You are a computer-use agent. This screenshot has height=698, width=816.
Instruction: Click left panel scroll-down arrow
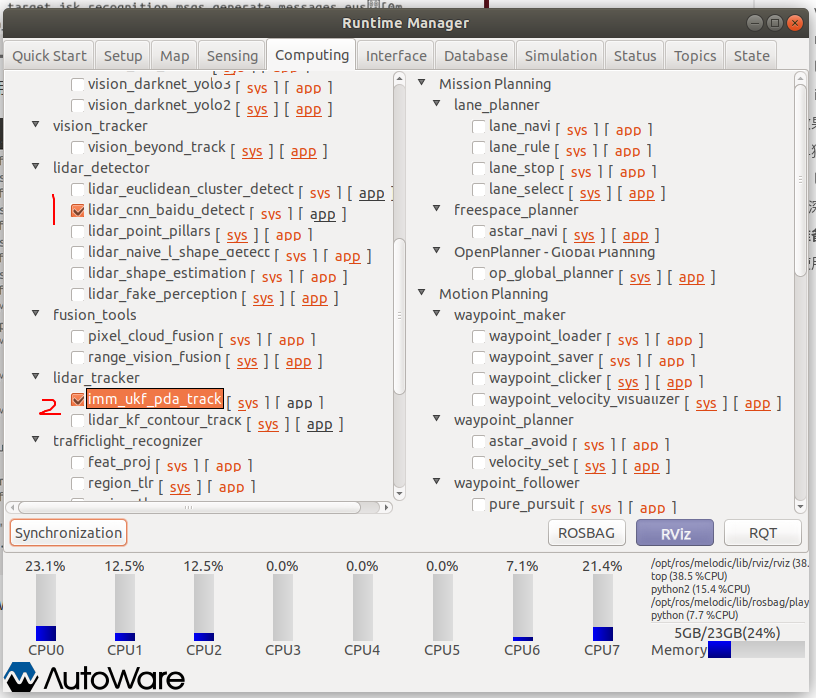pyautogui.click(x=399, y=493)
